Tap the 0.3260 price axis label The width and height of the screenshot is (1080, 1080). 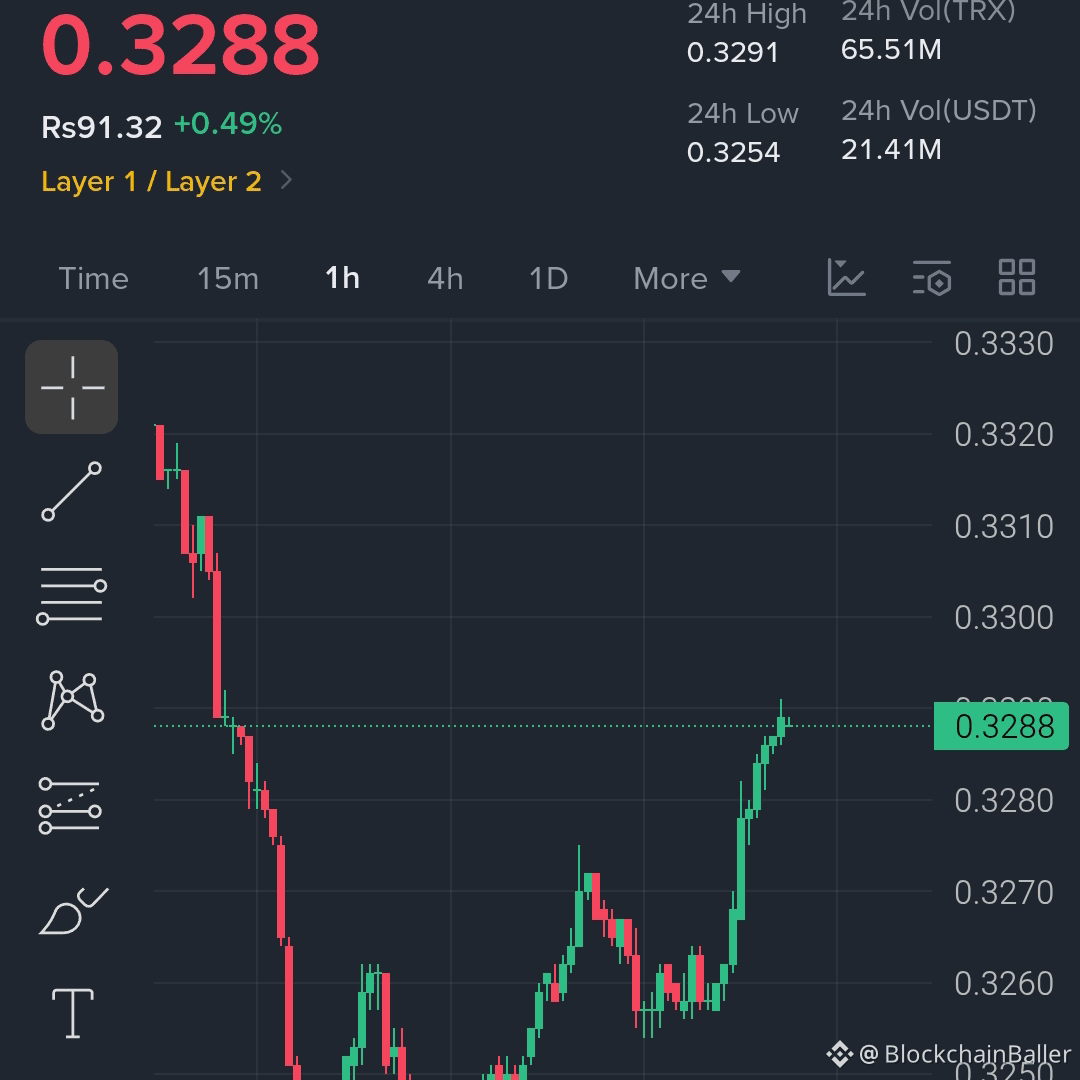[1004, 984]
